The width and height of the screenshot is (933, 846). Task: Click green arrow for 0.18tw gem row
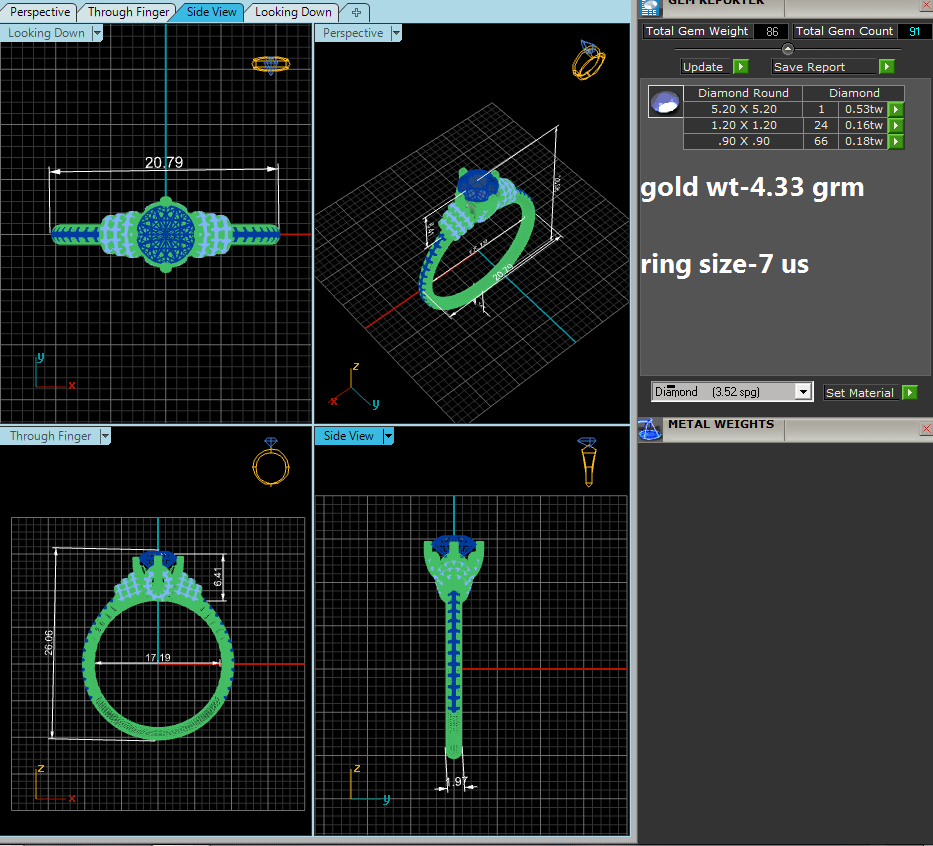pos(896,141)
